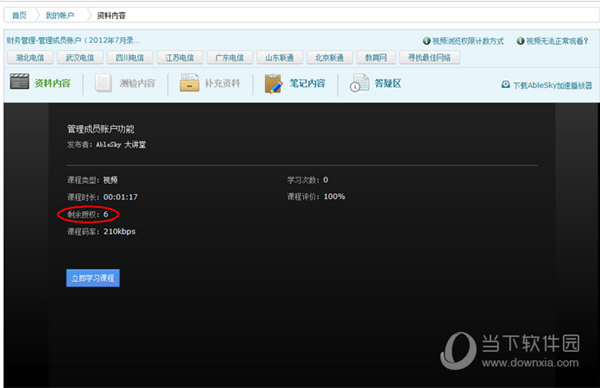The height and width of the screenshot is (388, 600).
Task: Select the 湖北电信 network button
Action: [30, 57]
